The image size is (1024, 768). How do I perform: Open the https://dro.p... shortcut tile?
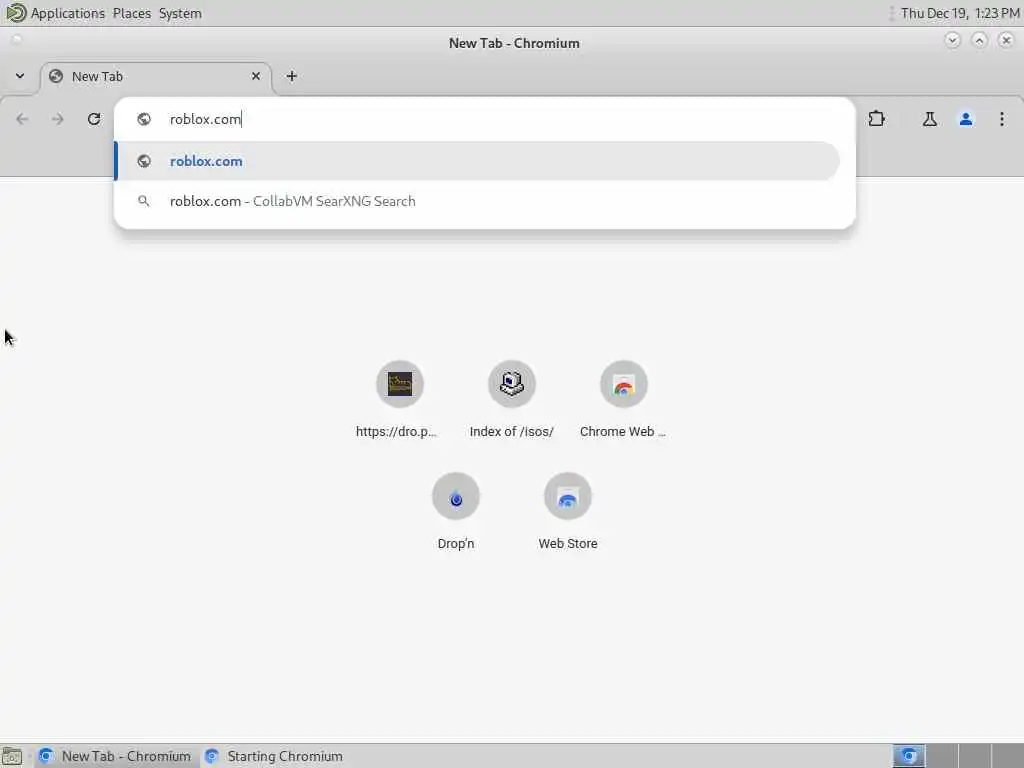point(400,400)
